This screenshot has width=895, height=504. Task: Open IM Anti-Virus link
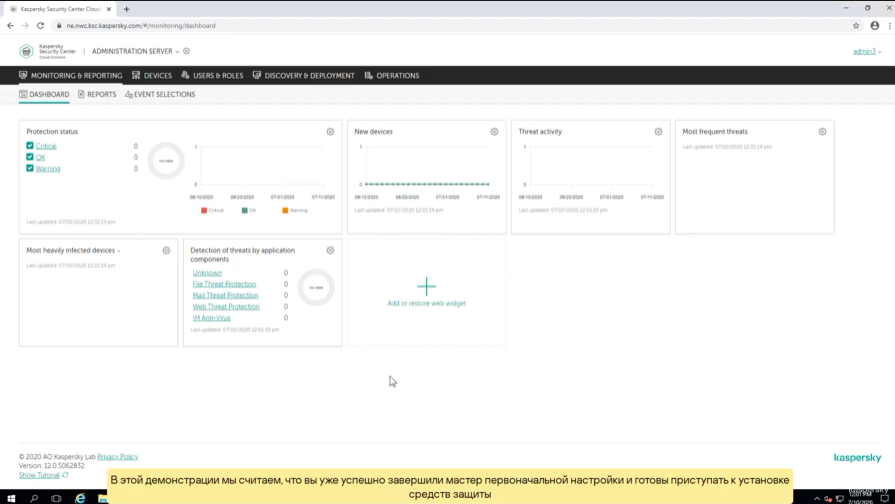[212, 318]
